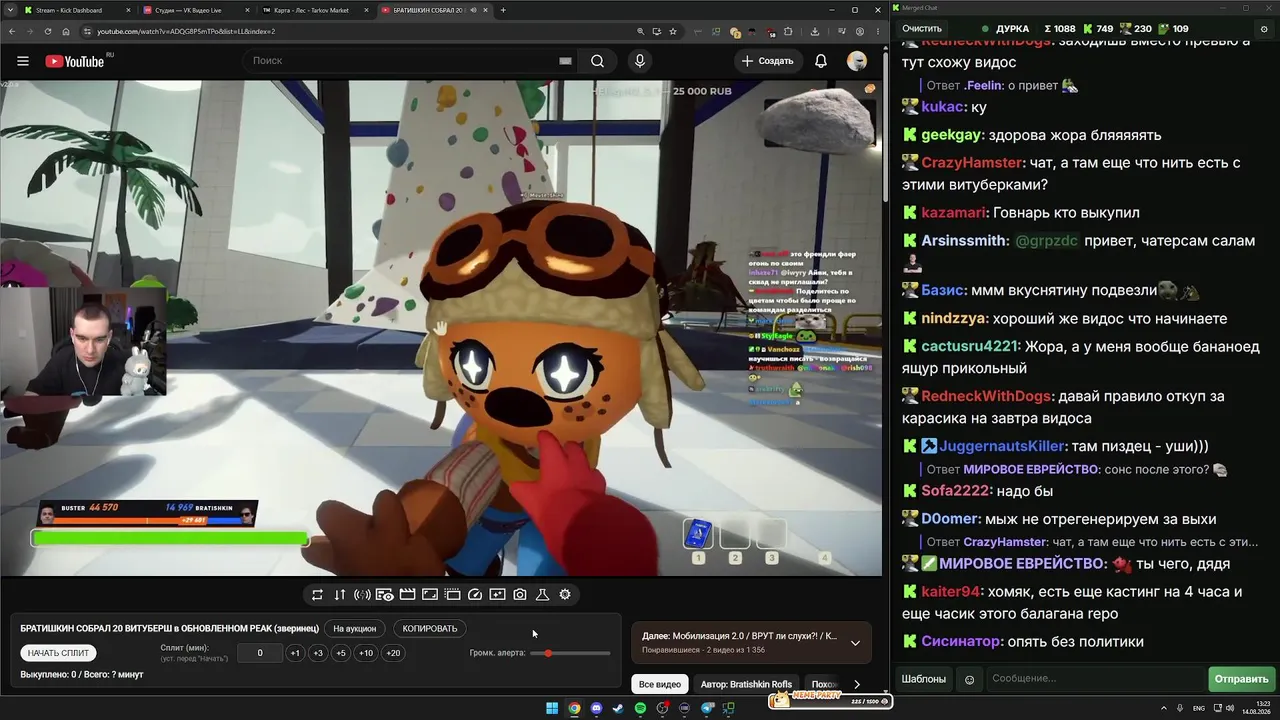Click the Chrome icon in the taskbar

click(574, 709)
